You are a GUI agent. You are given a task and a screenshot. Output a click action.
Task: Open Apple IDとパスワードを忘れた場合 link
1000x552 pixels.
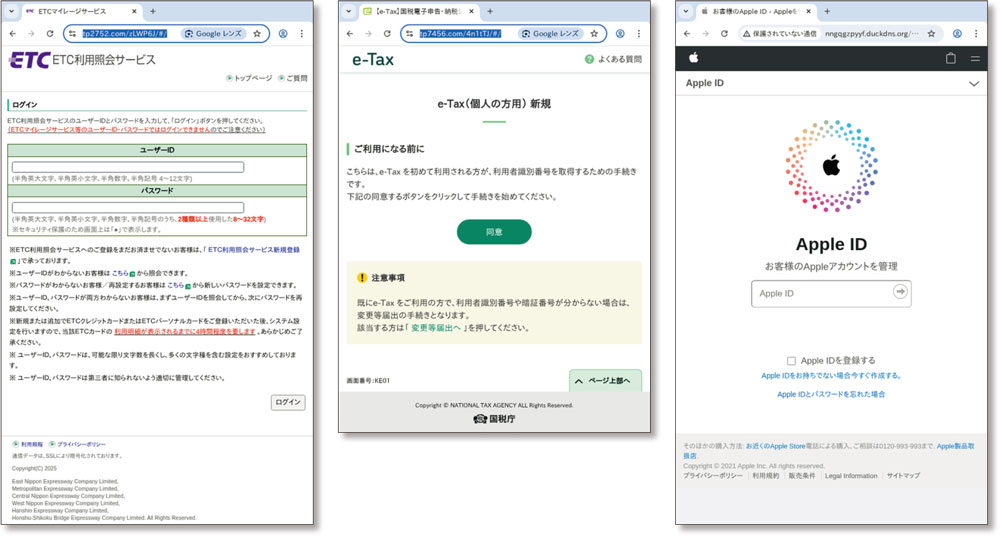[831, 395]
